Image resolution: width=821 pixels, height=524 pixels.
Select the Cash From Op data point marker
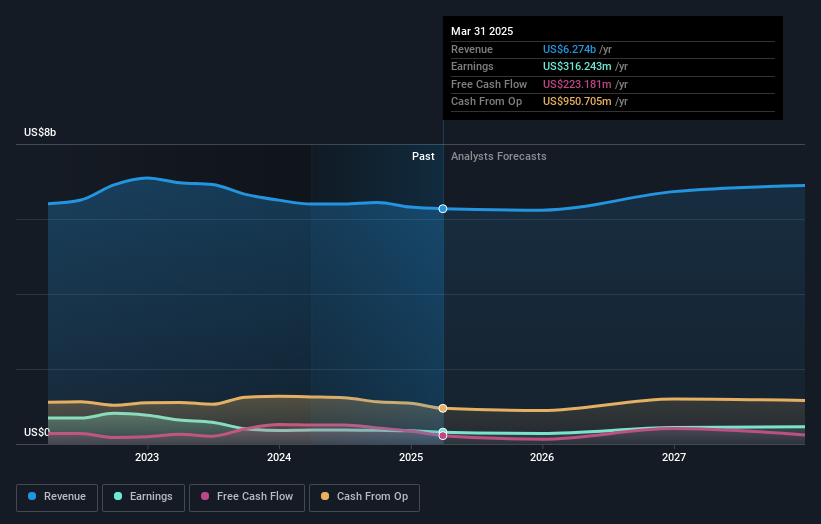443,408
